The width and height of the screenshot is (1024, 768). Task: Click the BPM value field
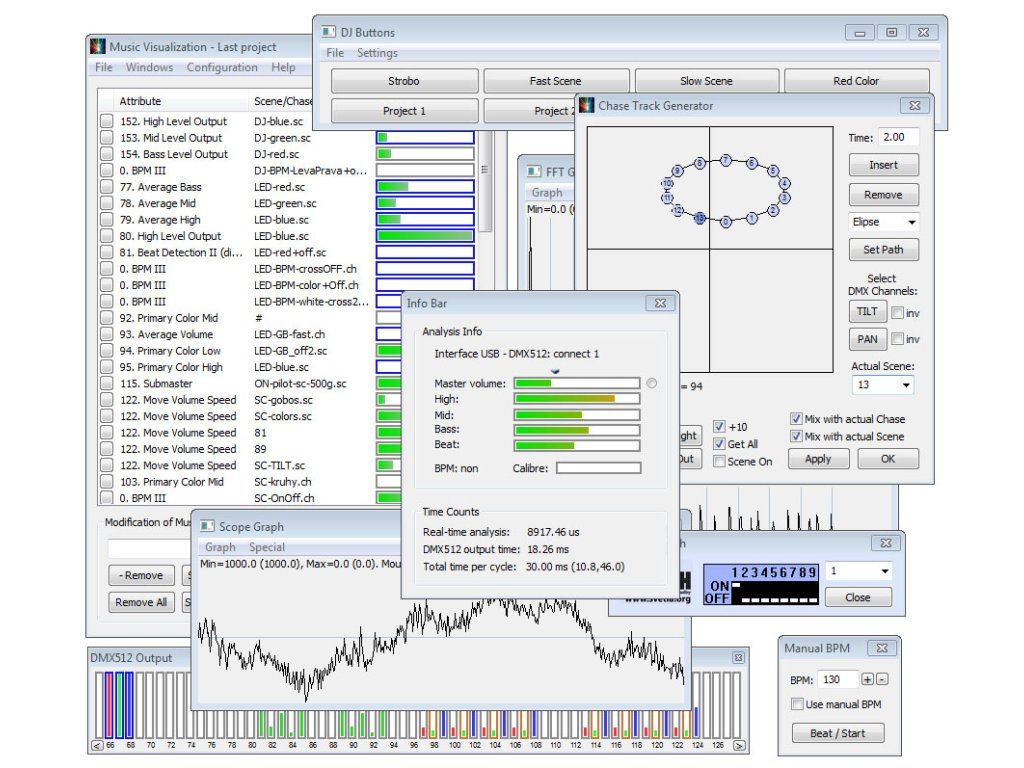pos(838,679)
